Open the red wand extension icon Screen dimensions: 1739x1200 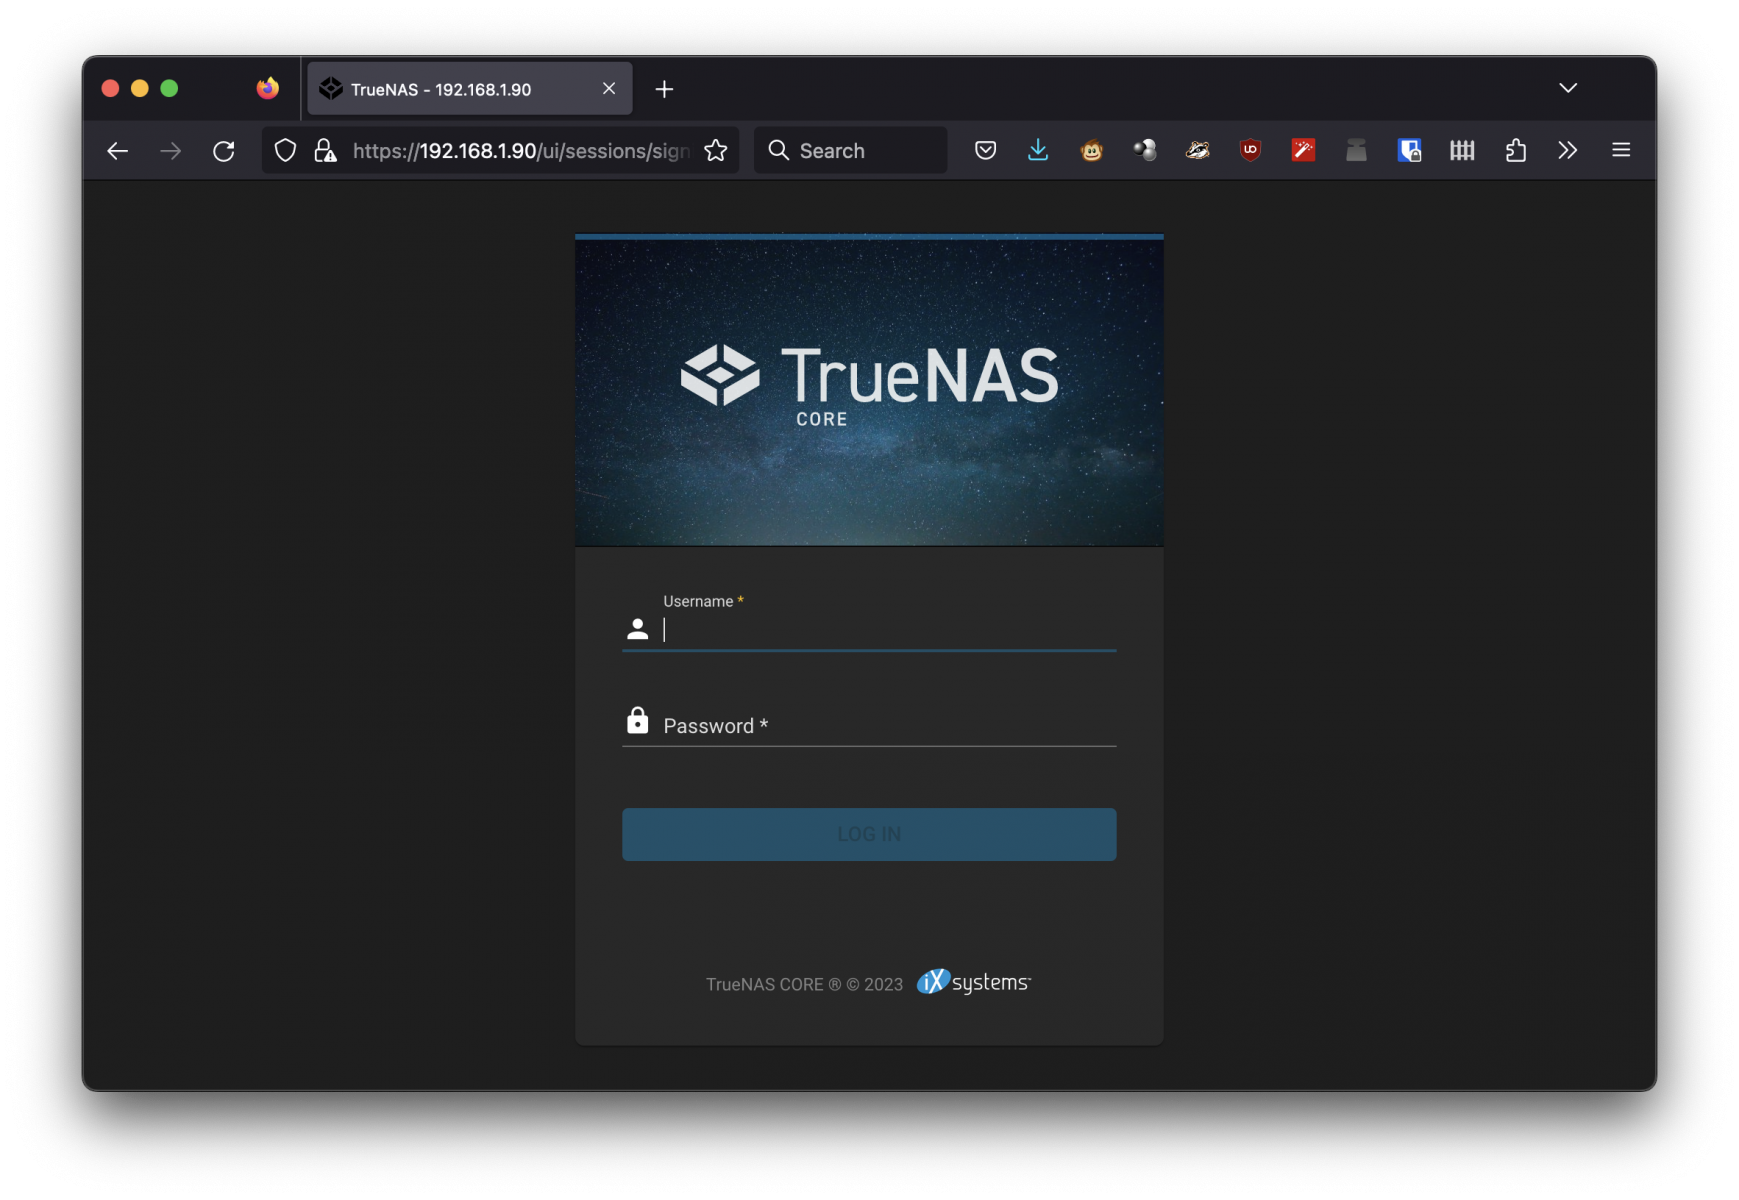[1303, 151]
